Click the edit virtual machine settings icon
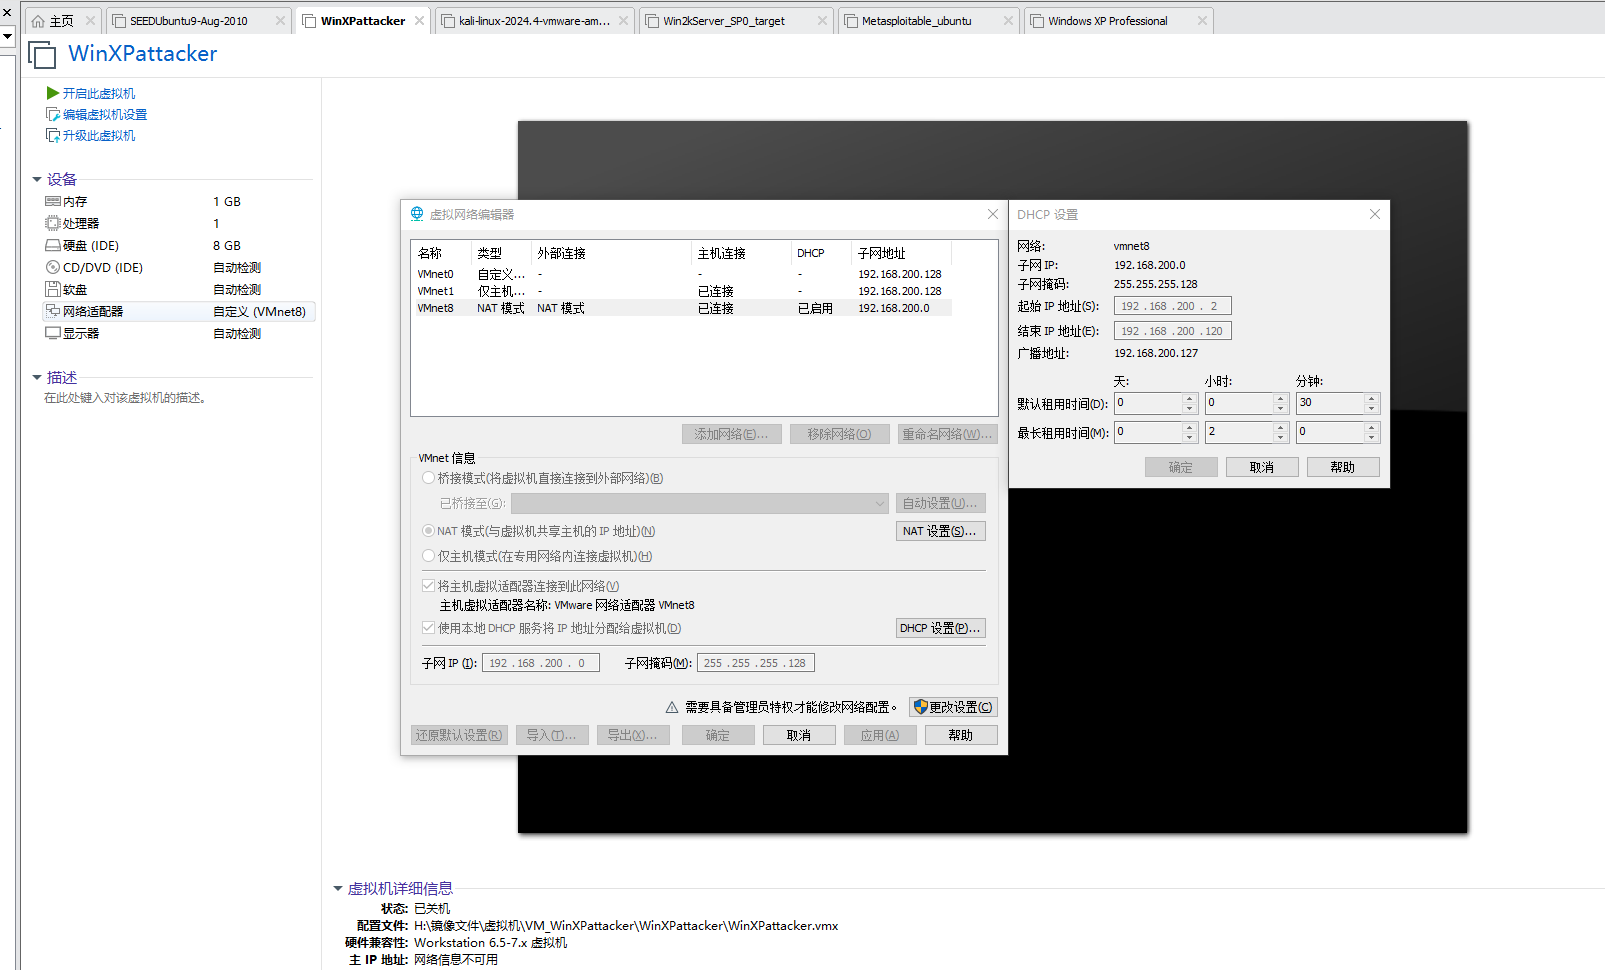The image size is (1605, 970). [x=53, y=114]
